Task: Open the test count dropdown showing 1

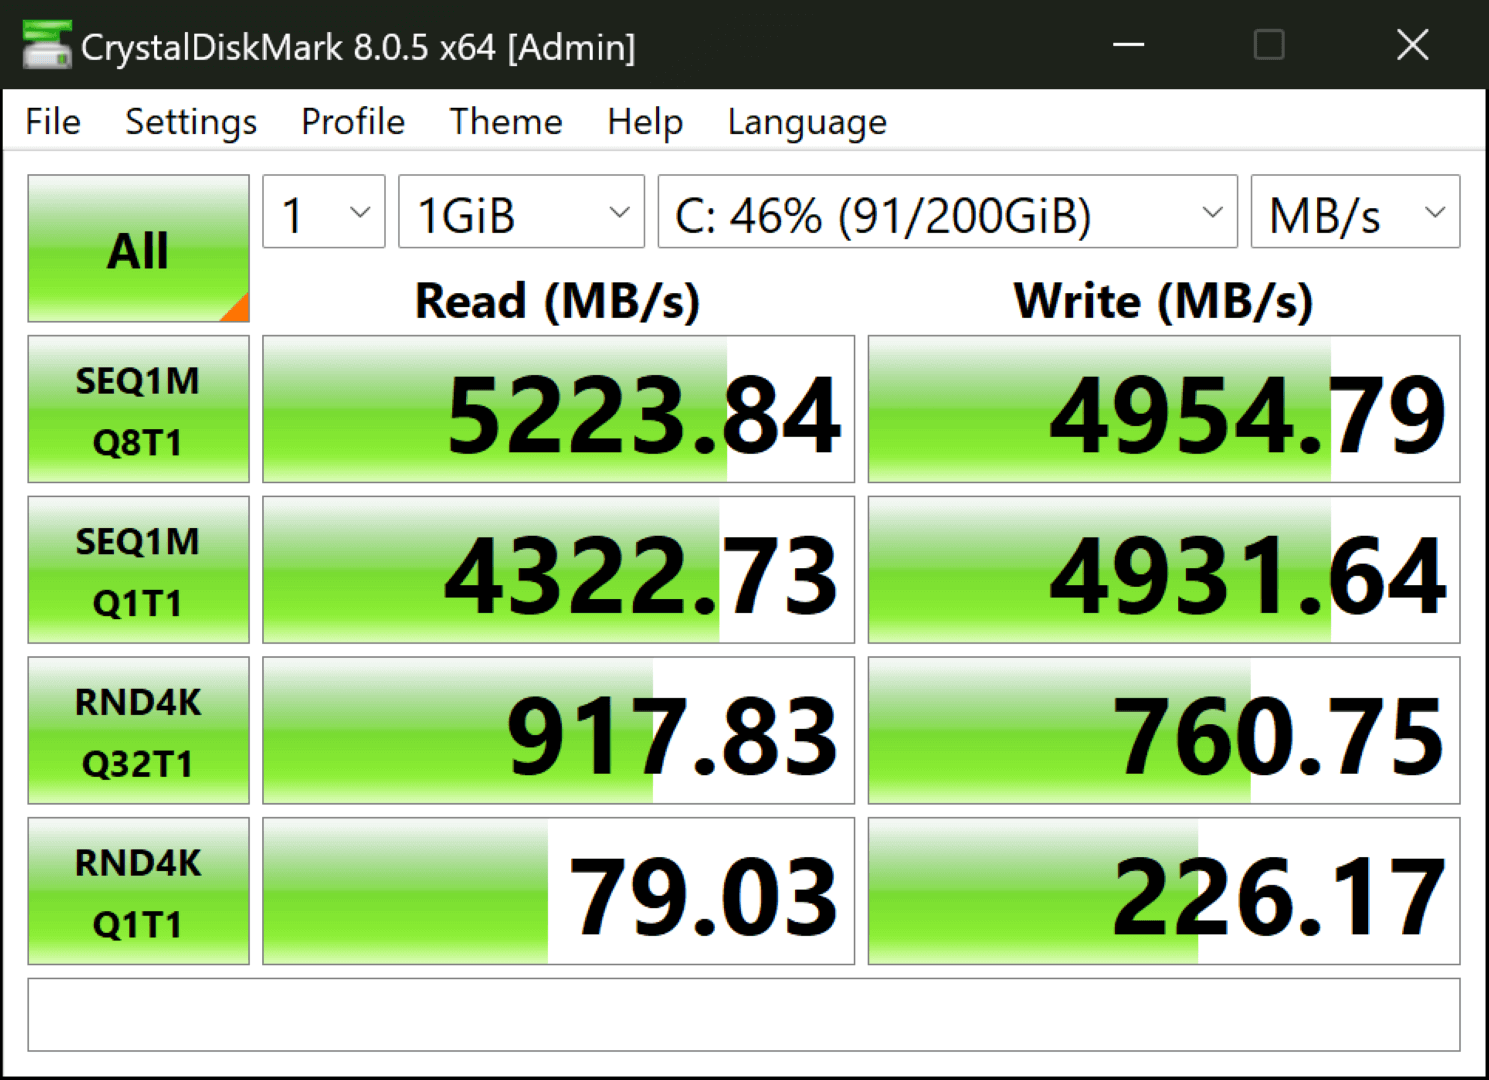Action: coord(323,212)
